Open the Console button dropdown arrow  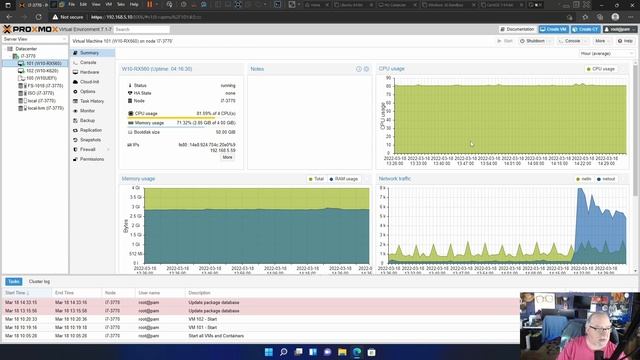click(x=586, y=41)
